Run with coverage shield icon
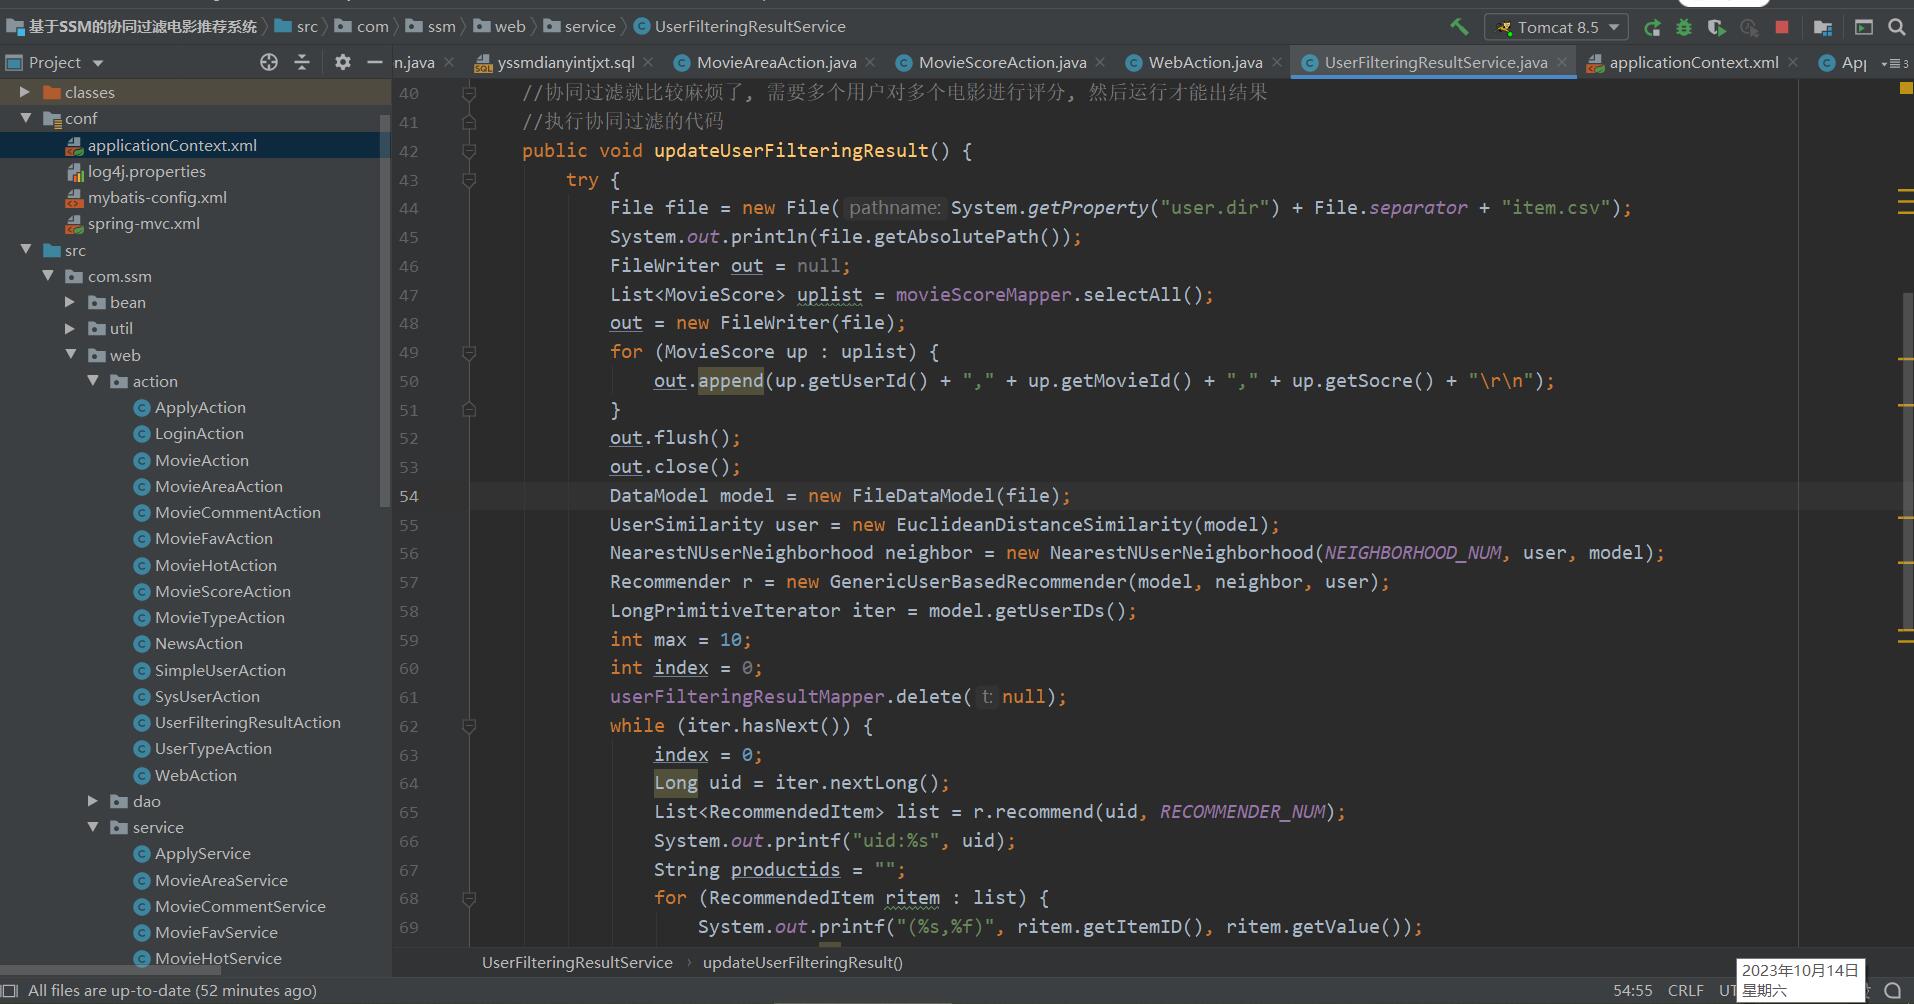The image size is (1914, 1004). point(1717,28)
